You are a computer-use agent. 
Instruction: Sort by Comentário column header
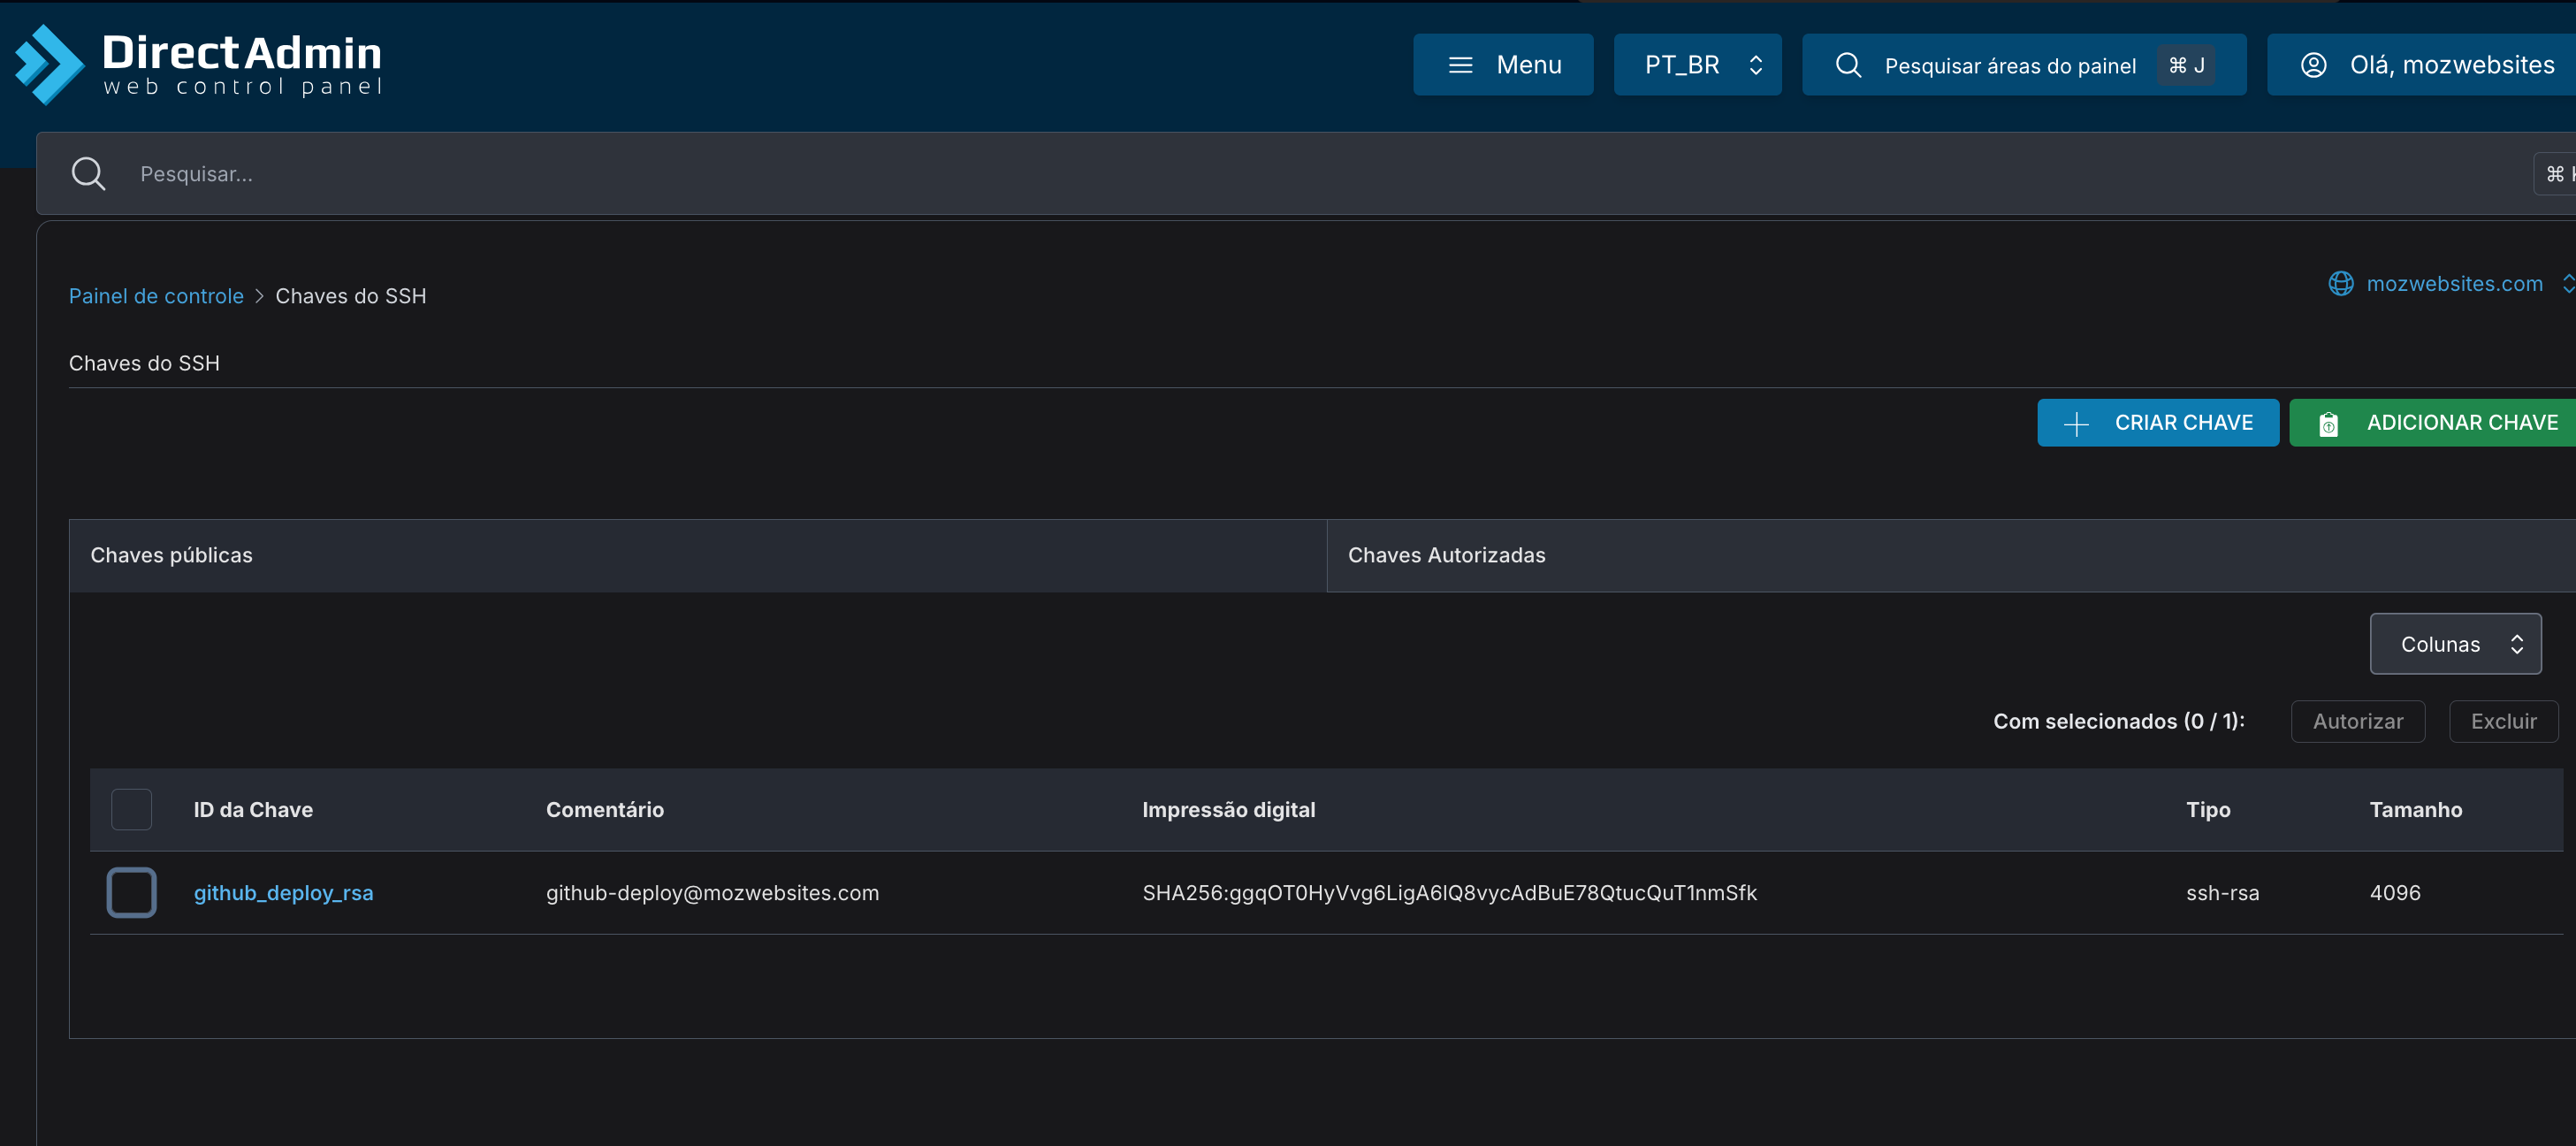pyautogui.click(x=604, y=809)
